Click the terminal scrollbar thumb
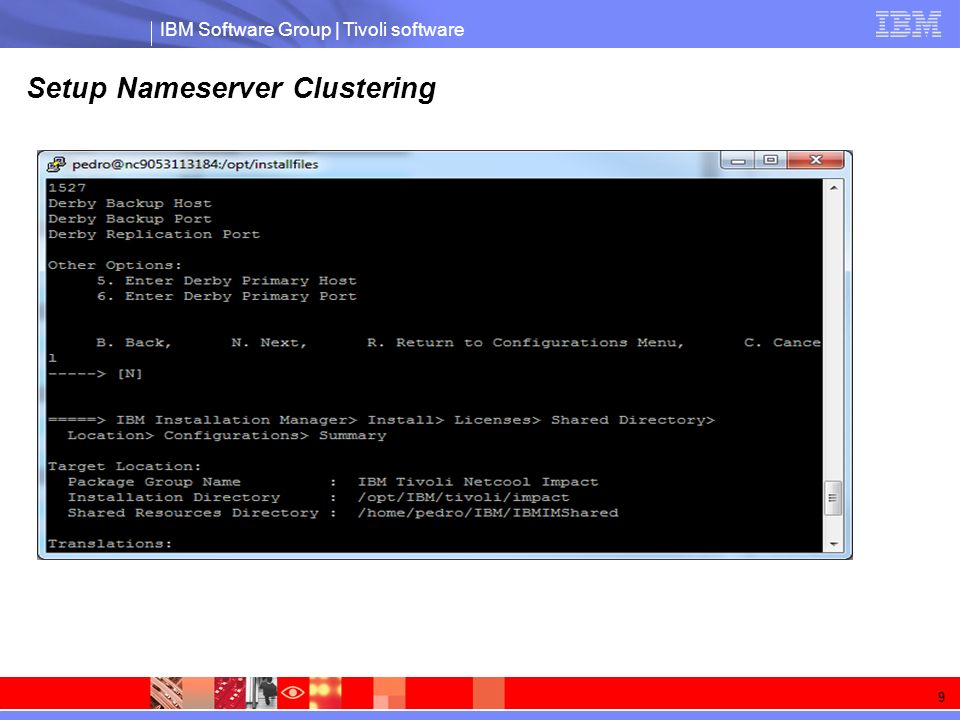Viewport: 960px width, 720px height. point(833,498)
